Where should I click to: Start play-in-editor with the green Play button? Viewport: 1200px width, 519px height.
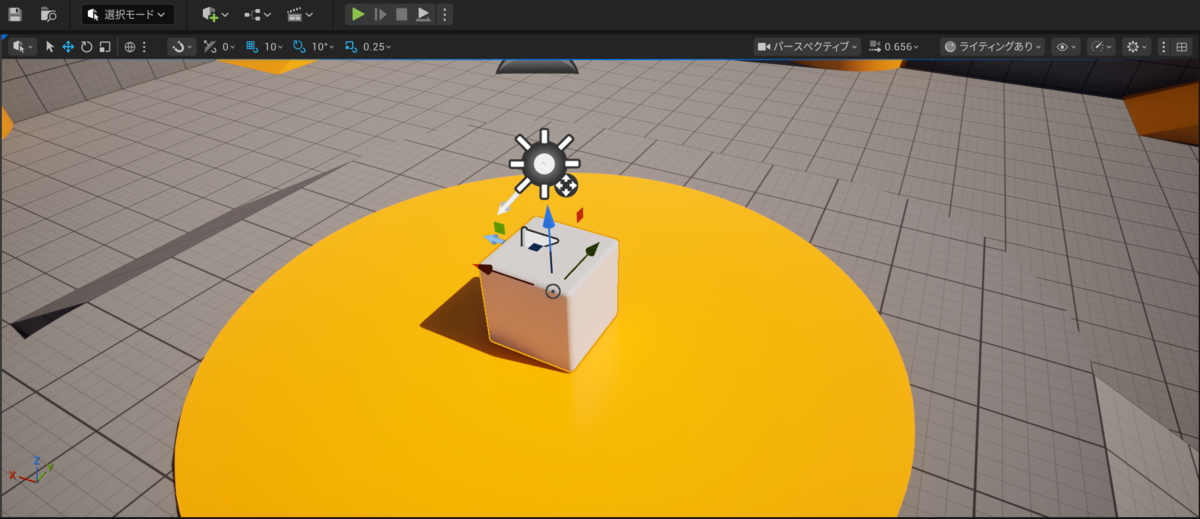(358, 14)
